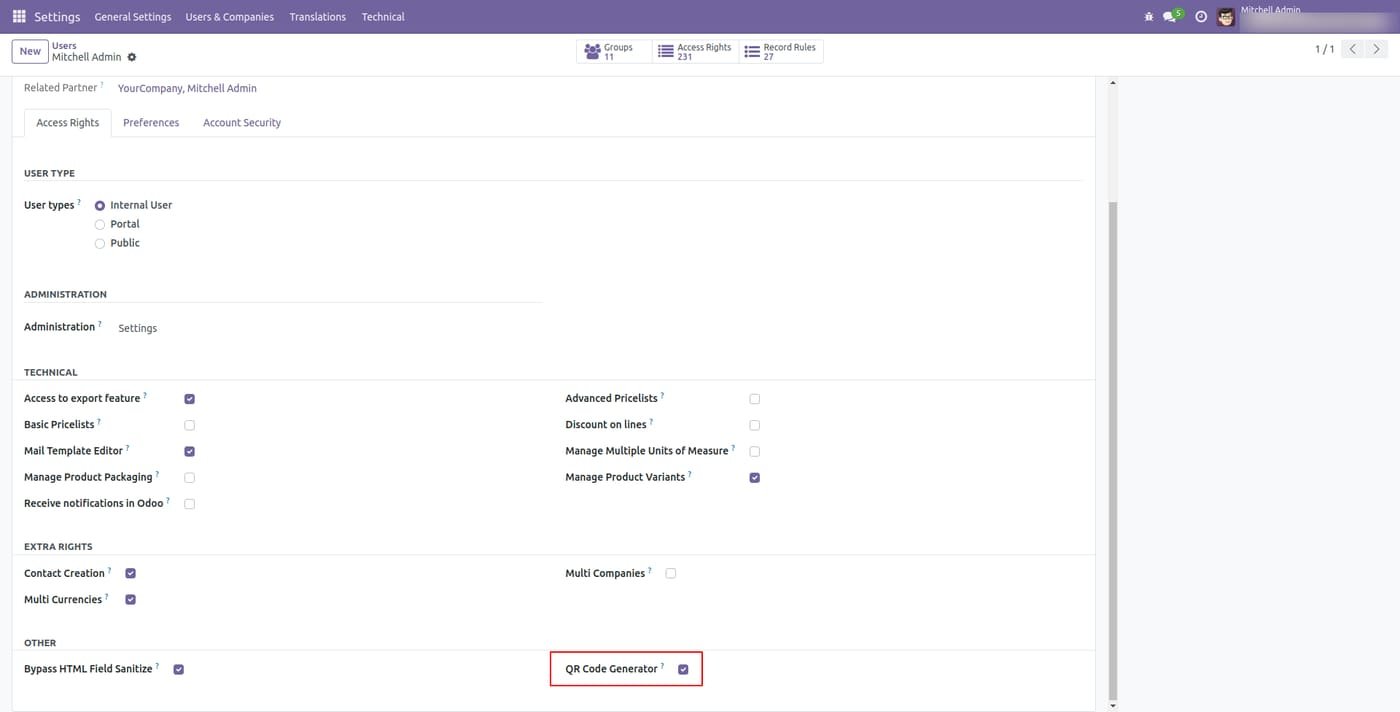The width and height of the screenshot is (1400, 712).
Task: Go to the previous record arrow
Action: (1352, 49)
